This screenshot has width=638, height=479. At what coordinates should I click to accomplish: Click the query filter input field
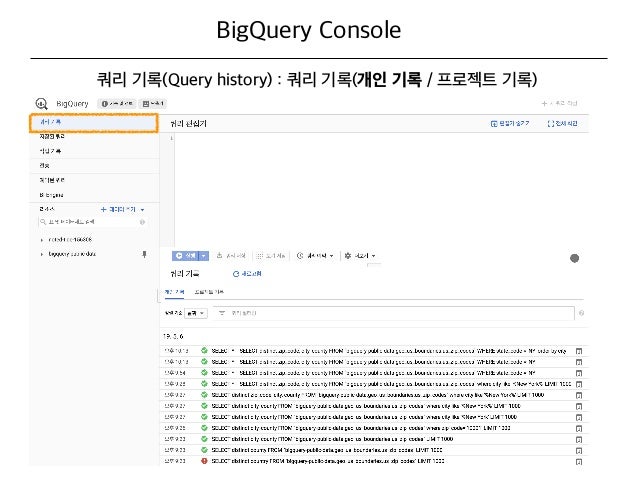tap(394, 313)
